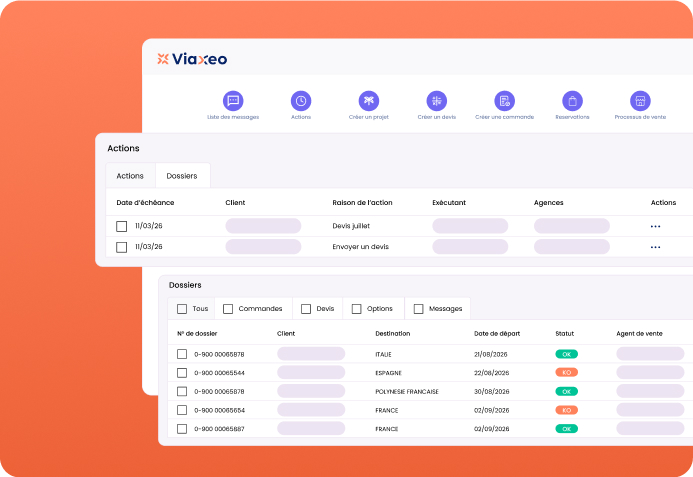This screenshot has height=477, width=693.
Task: Tick the Devis juillet row checkbox
Action: coord(122,226)
